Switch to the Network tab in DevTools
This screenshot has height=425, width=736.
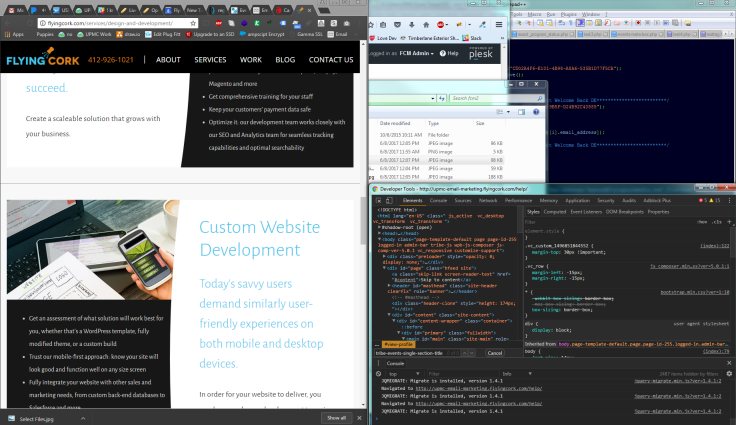(488, 201)
